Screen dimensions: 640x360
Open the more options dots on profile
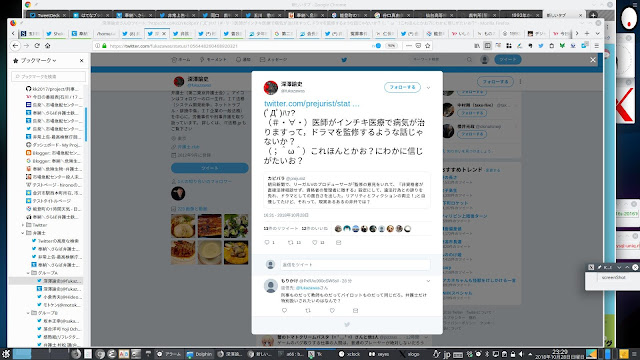[x=520, y=82]
